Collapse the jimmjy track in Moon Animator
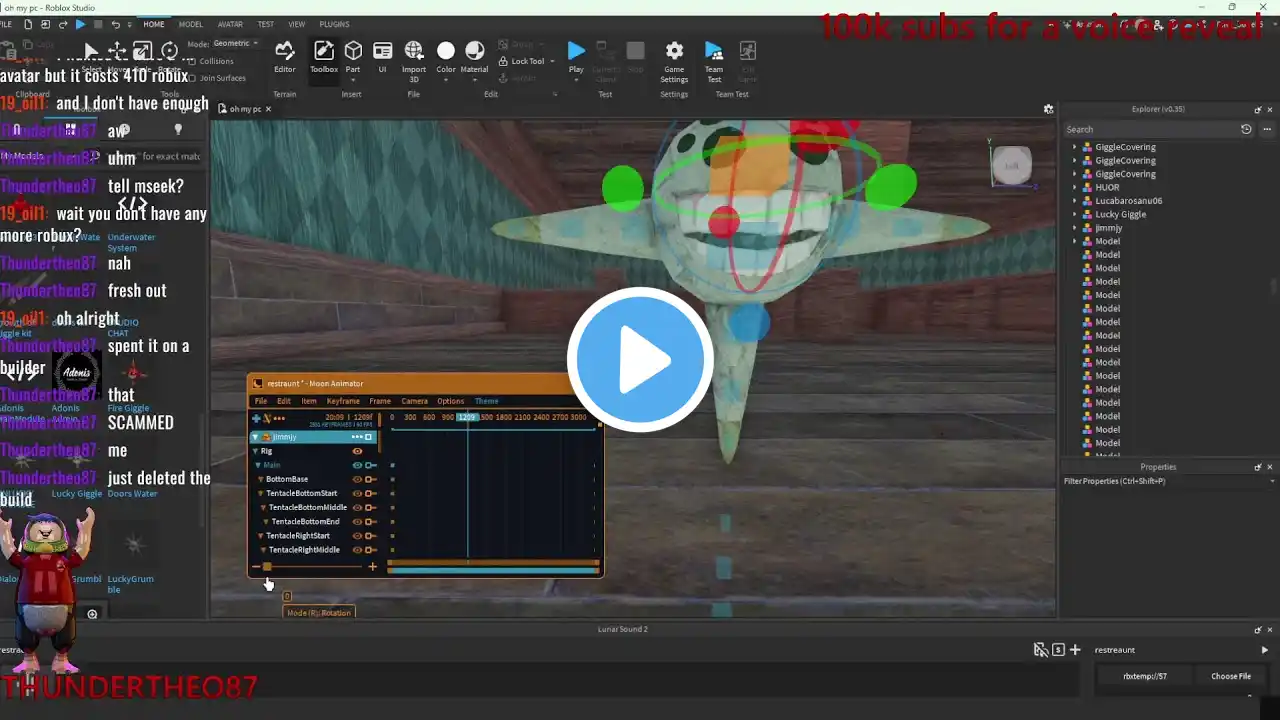The height and width of the screenshot is (720, 1280). tap(255, 437)
